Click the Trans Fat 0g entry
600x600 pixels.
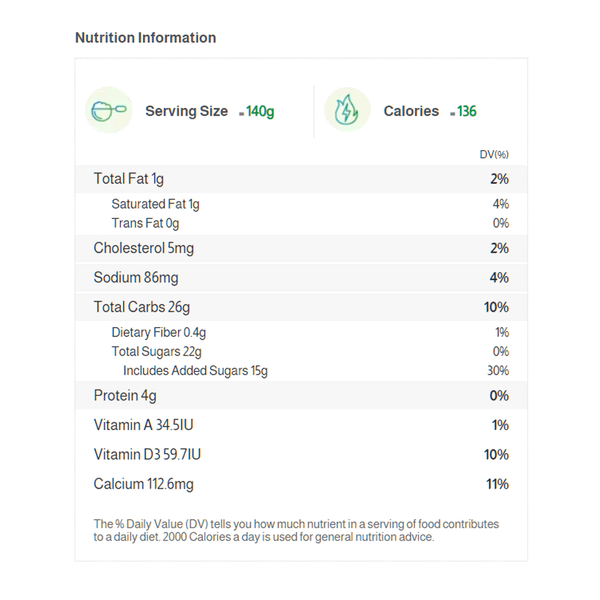(x=145, y=223)
